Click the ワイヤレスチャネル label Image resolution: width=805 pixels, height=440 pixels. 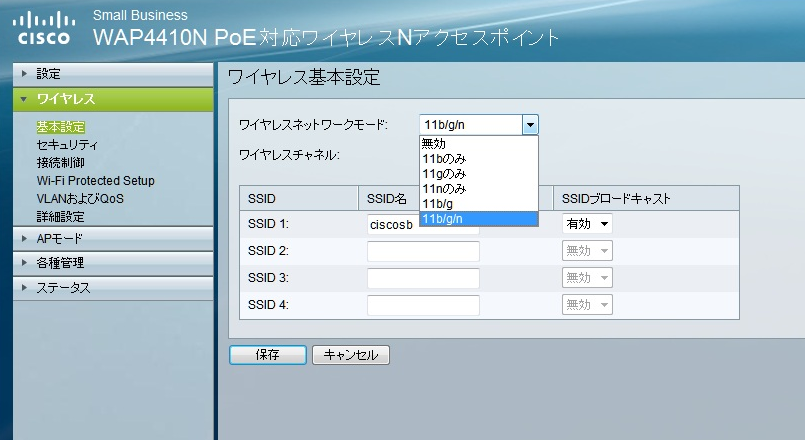coord(289,155)
